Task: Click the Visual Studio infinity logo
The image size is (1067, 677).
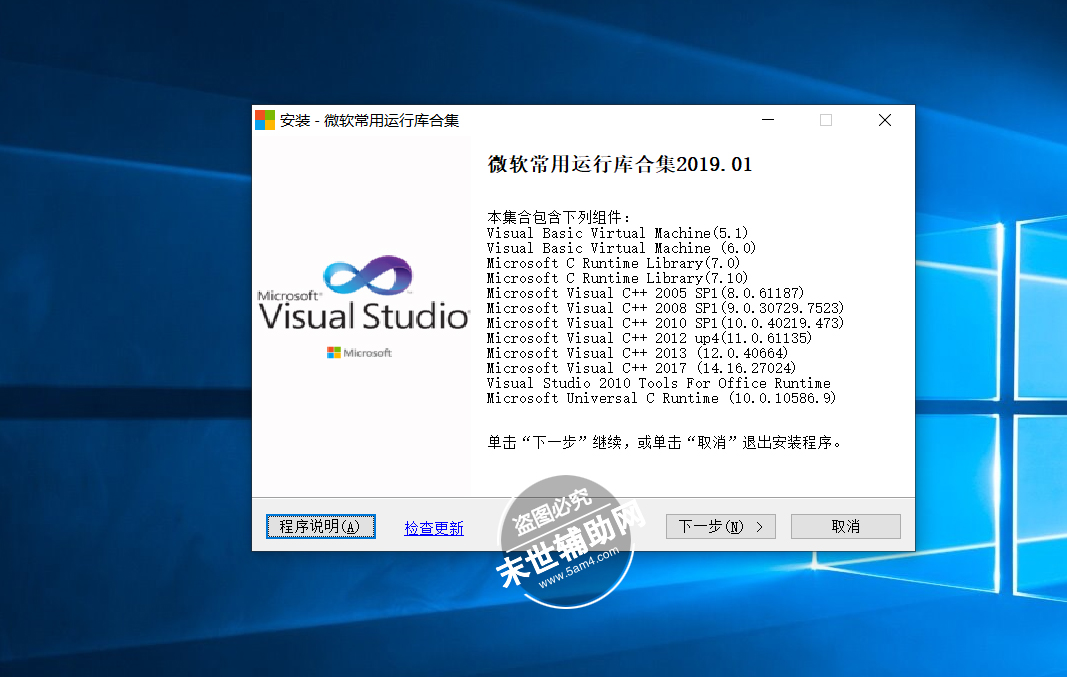Action: pyautogui.click(x=367, y=276)
